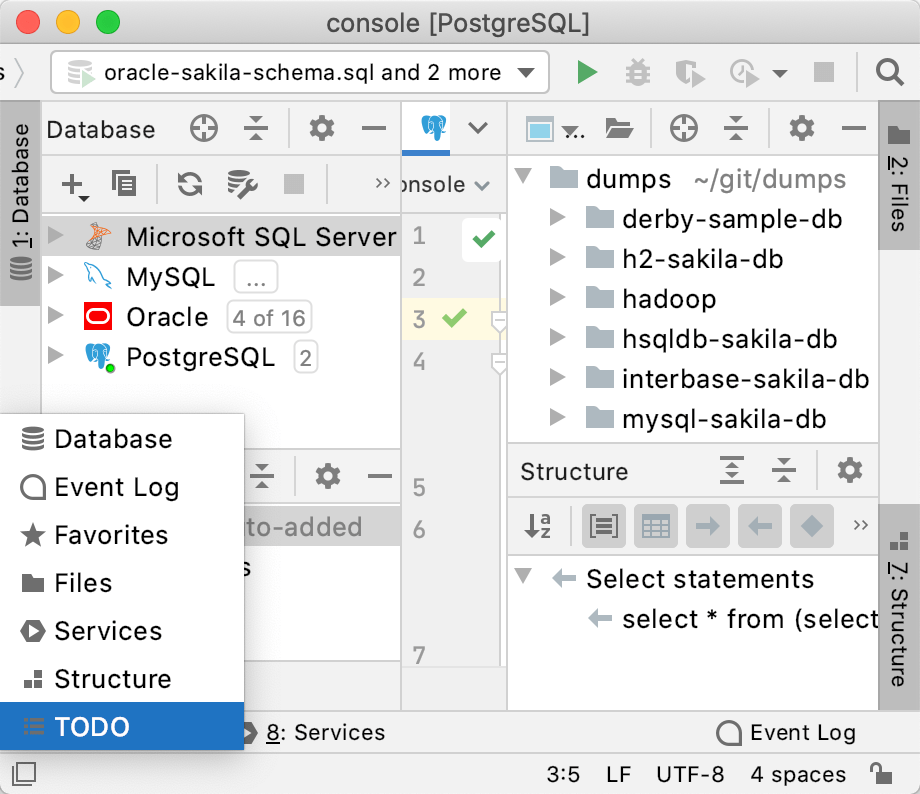This screenshot has width=920, height=794.
Task: Click the Z: Structure side tab
Action: point(899,607)
